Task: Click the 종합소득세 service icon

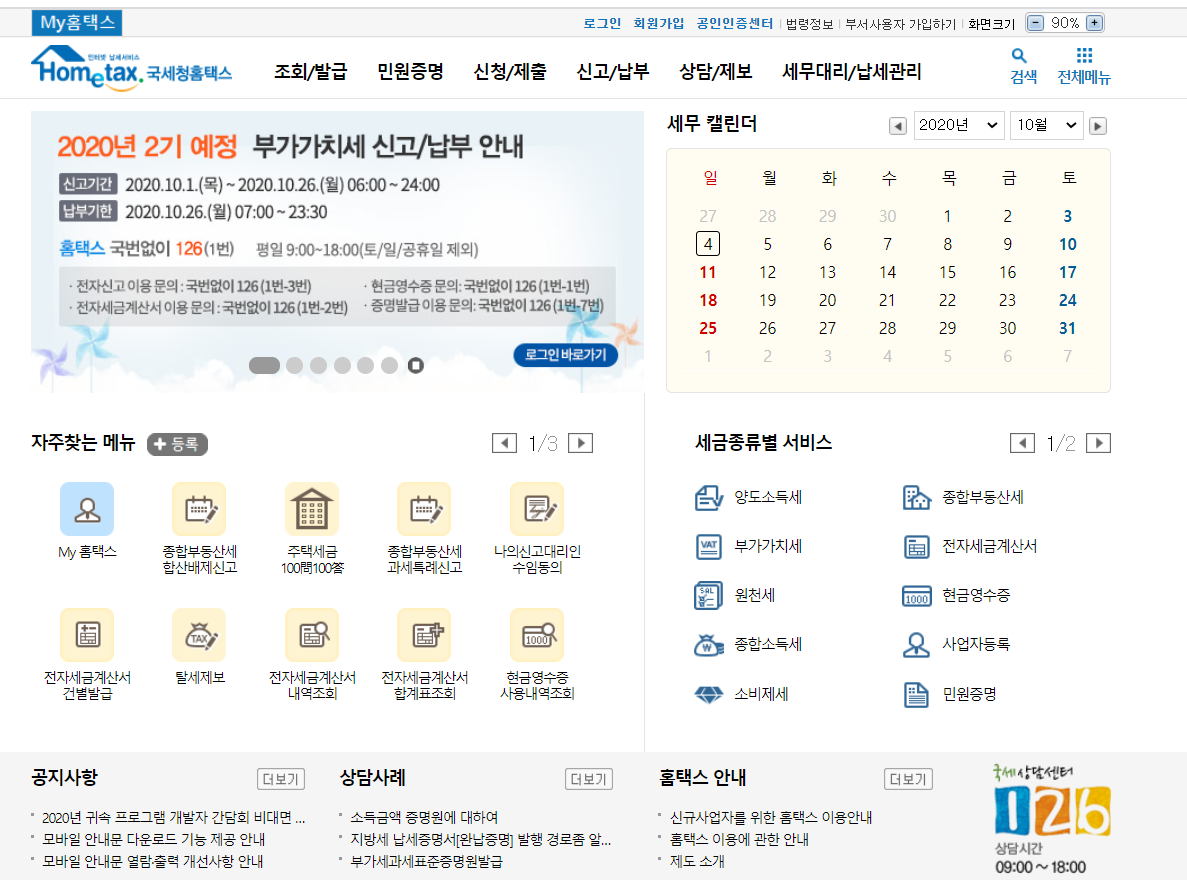Action: (x=709, y=644)
